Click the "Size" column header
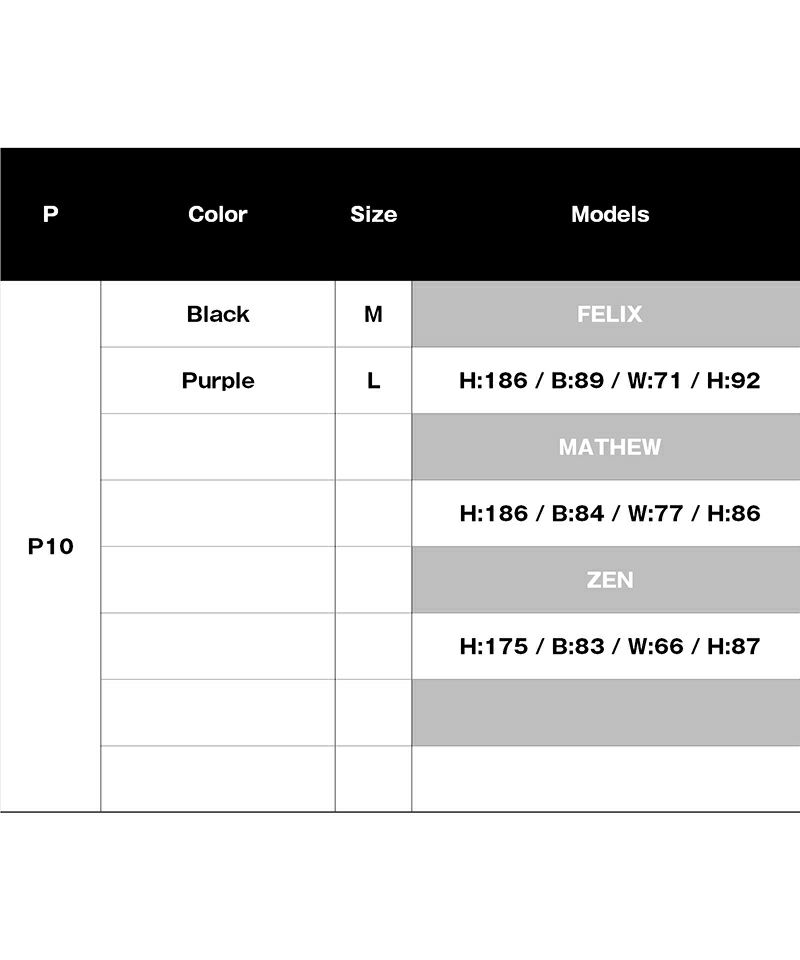This screenshot has height=960, width=800. tap(373, 214)
